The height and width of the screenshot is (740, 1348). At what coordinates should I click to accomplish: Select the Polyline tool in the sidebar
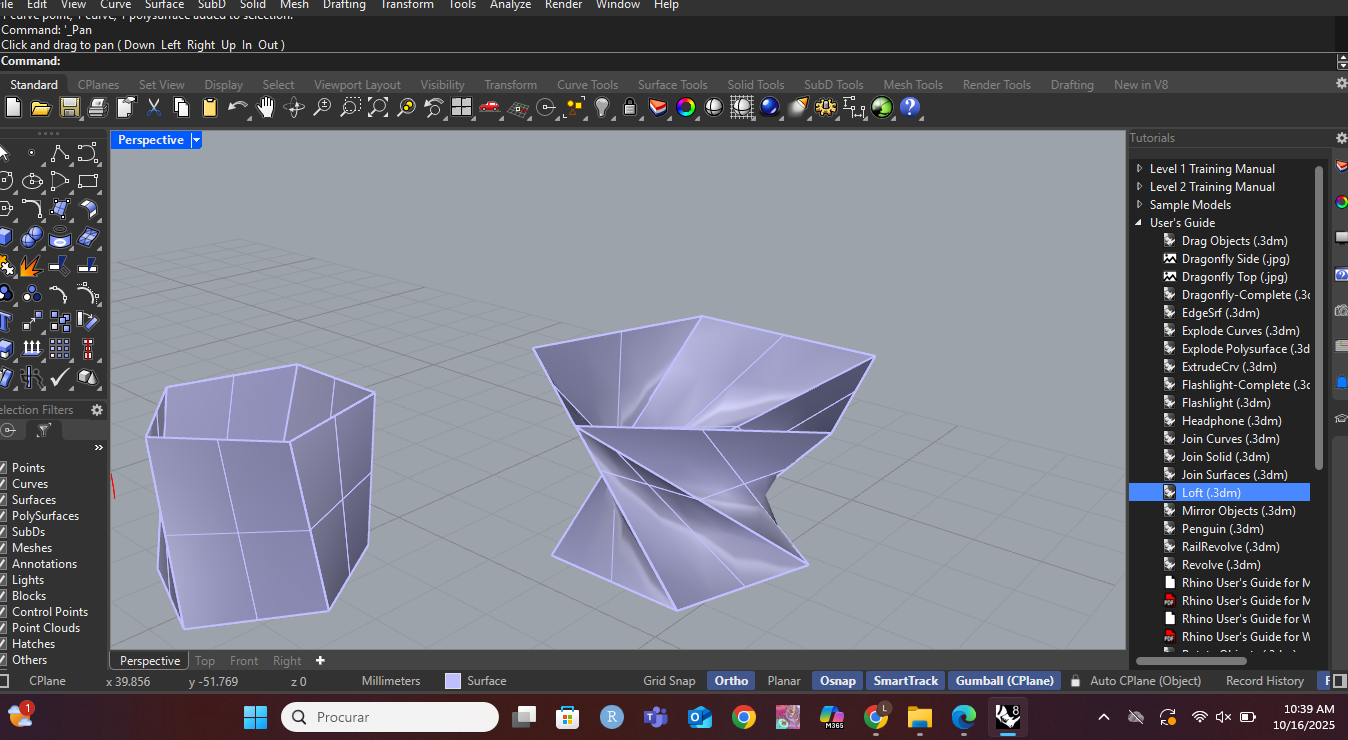(60, 155)
